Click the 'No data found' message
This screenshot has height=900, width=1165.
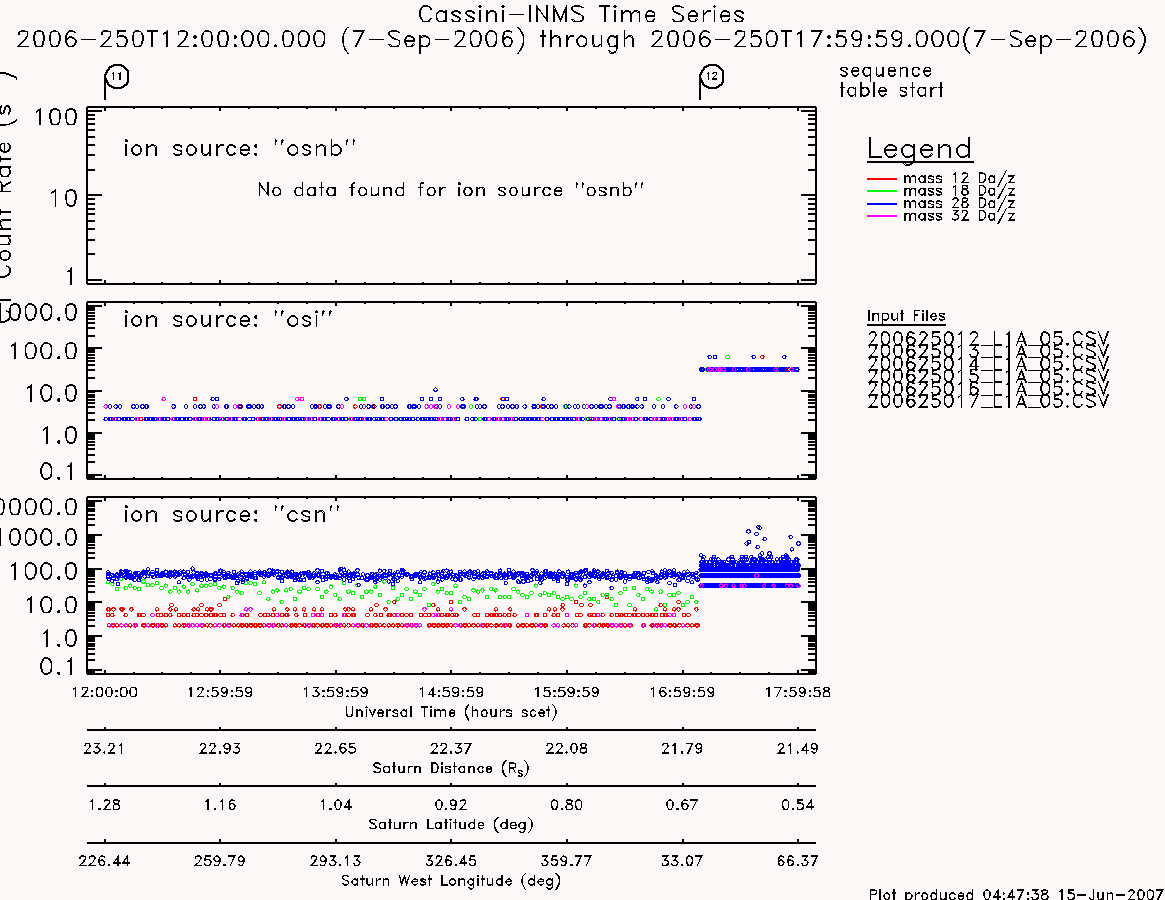450,190
